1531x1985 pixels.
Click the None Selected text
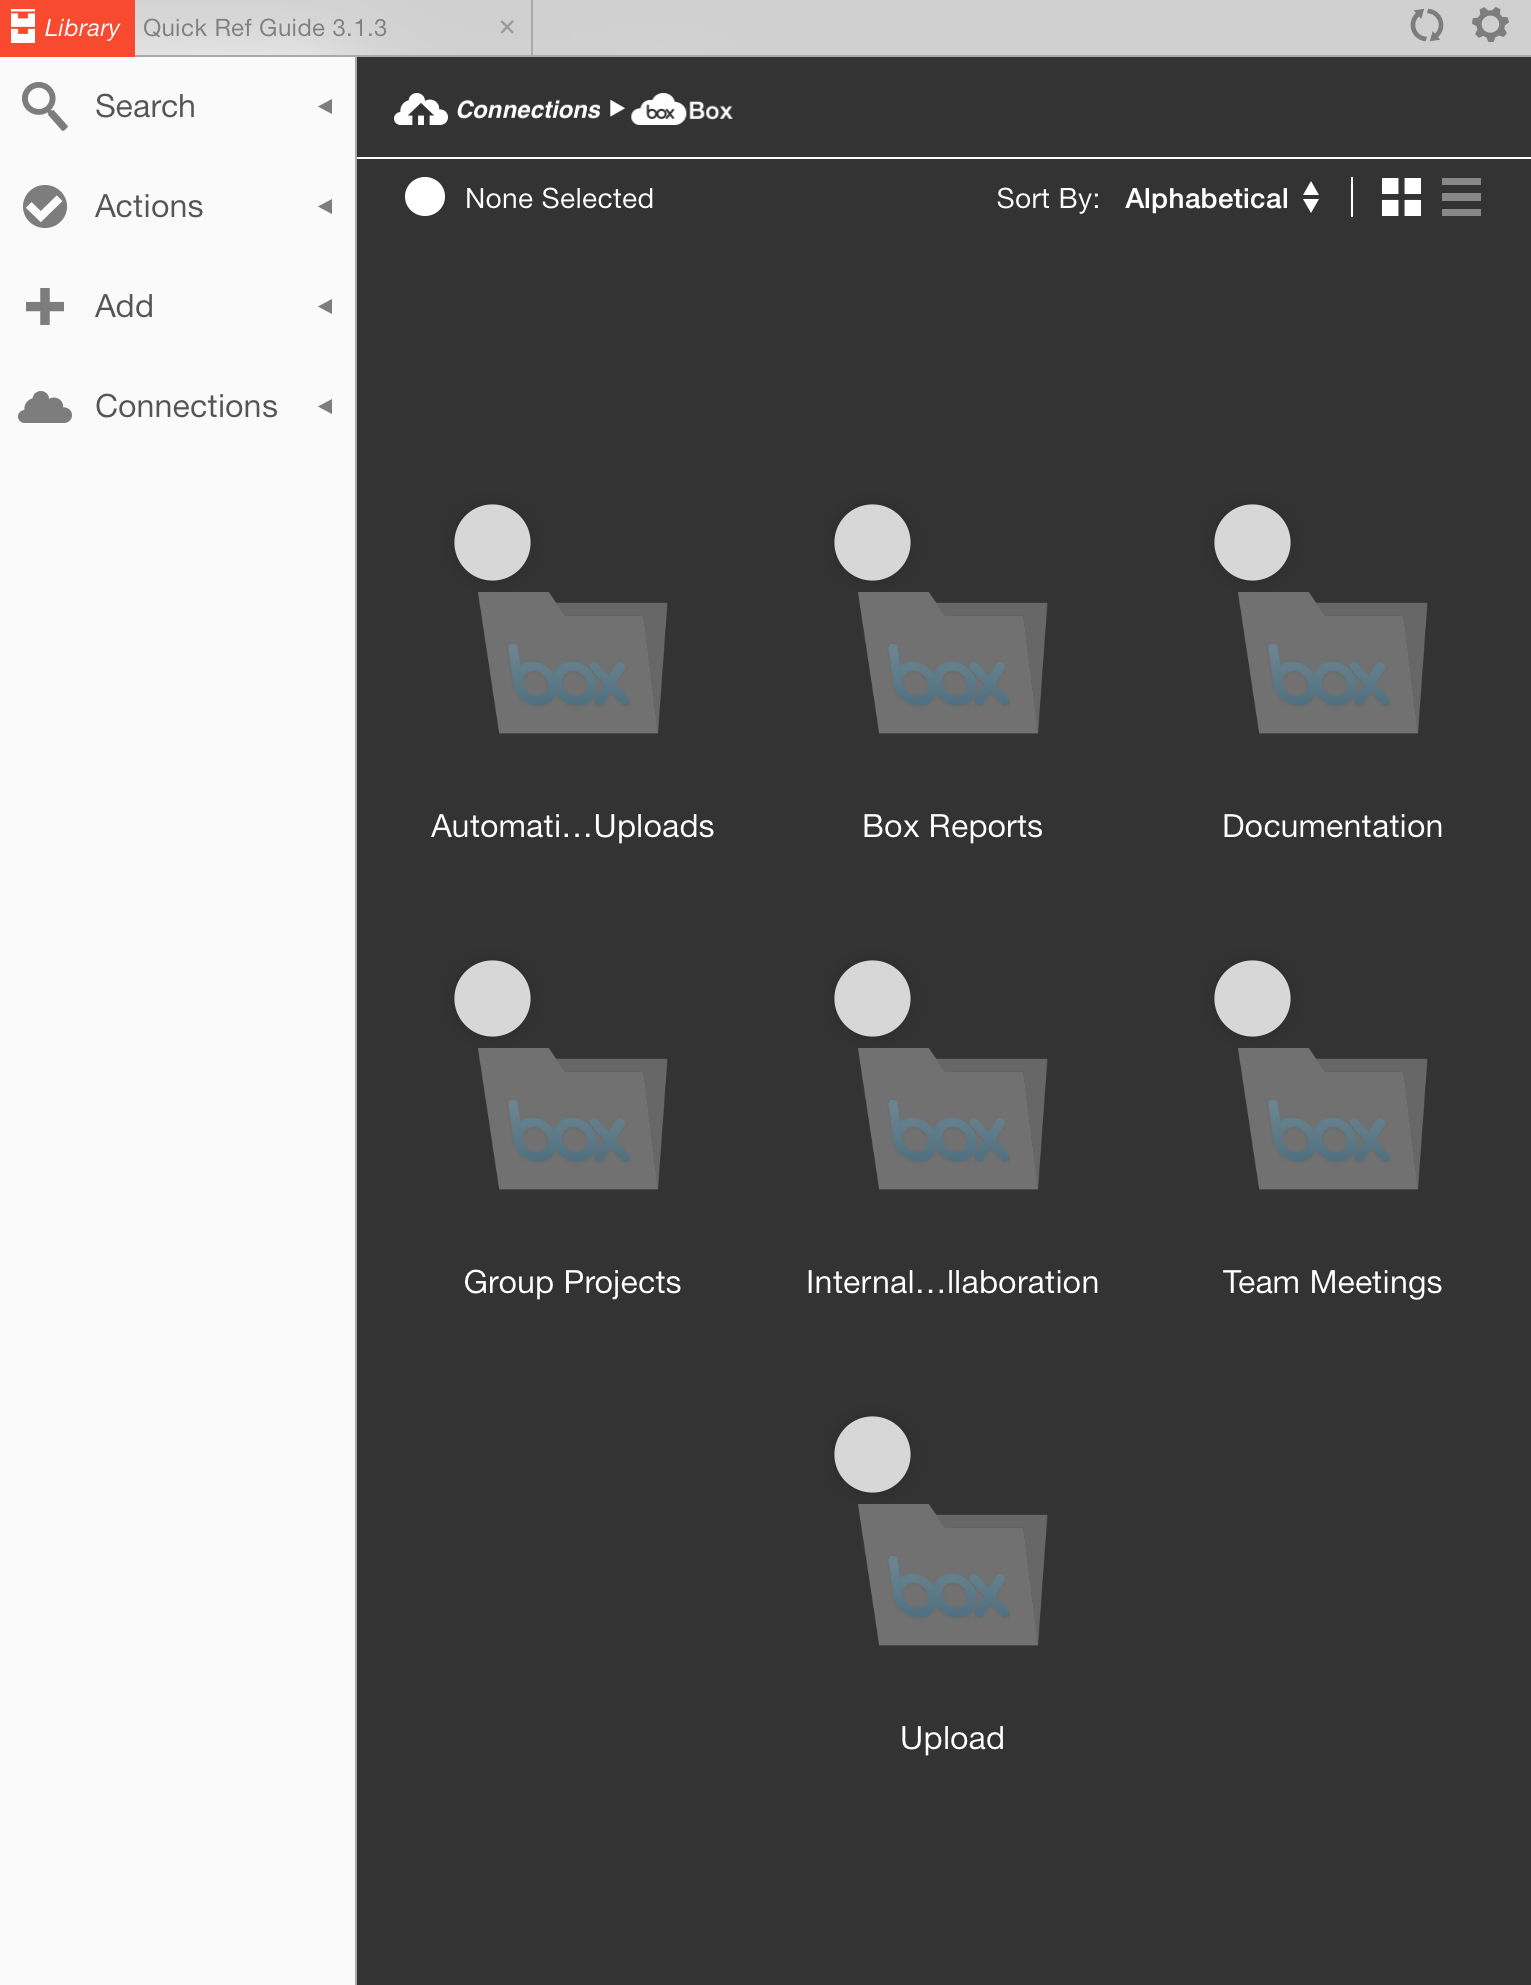pyautogui.click(x=559, y=198)
